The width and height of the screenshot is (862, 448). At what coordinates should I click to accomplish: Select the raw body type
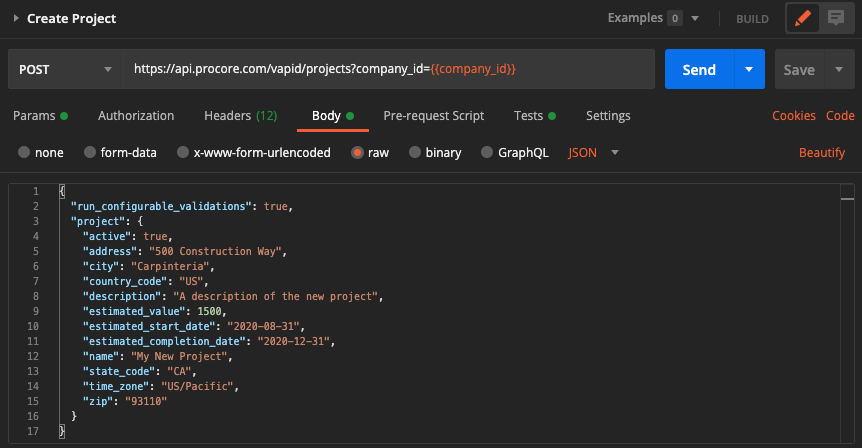(x=357, y=152)
